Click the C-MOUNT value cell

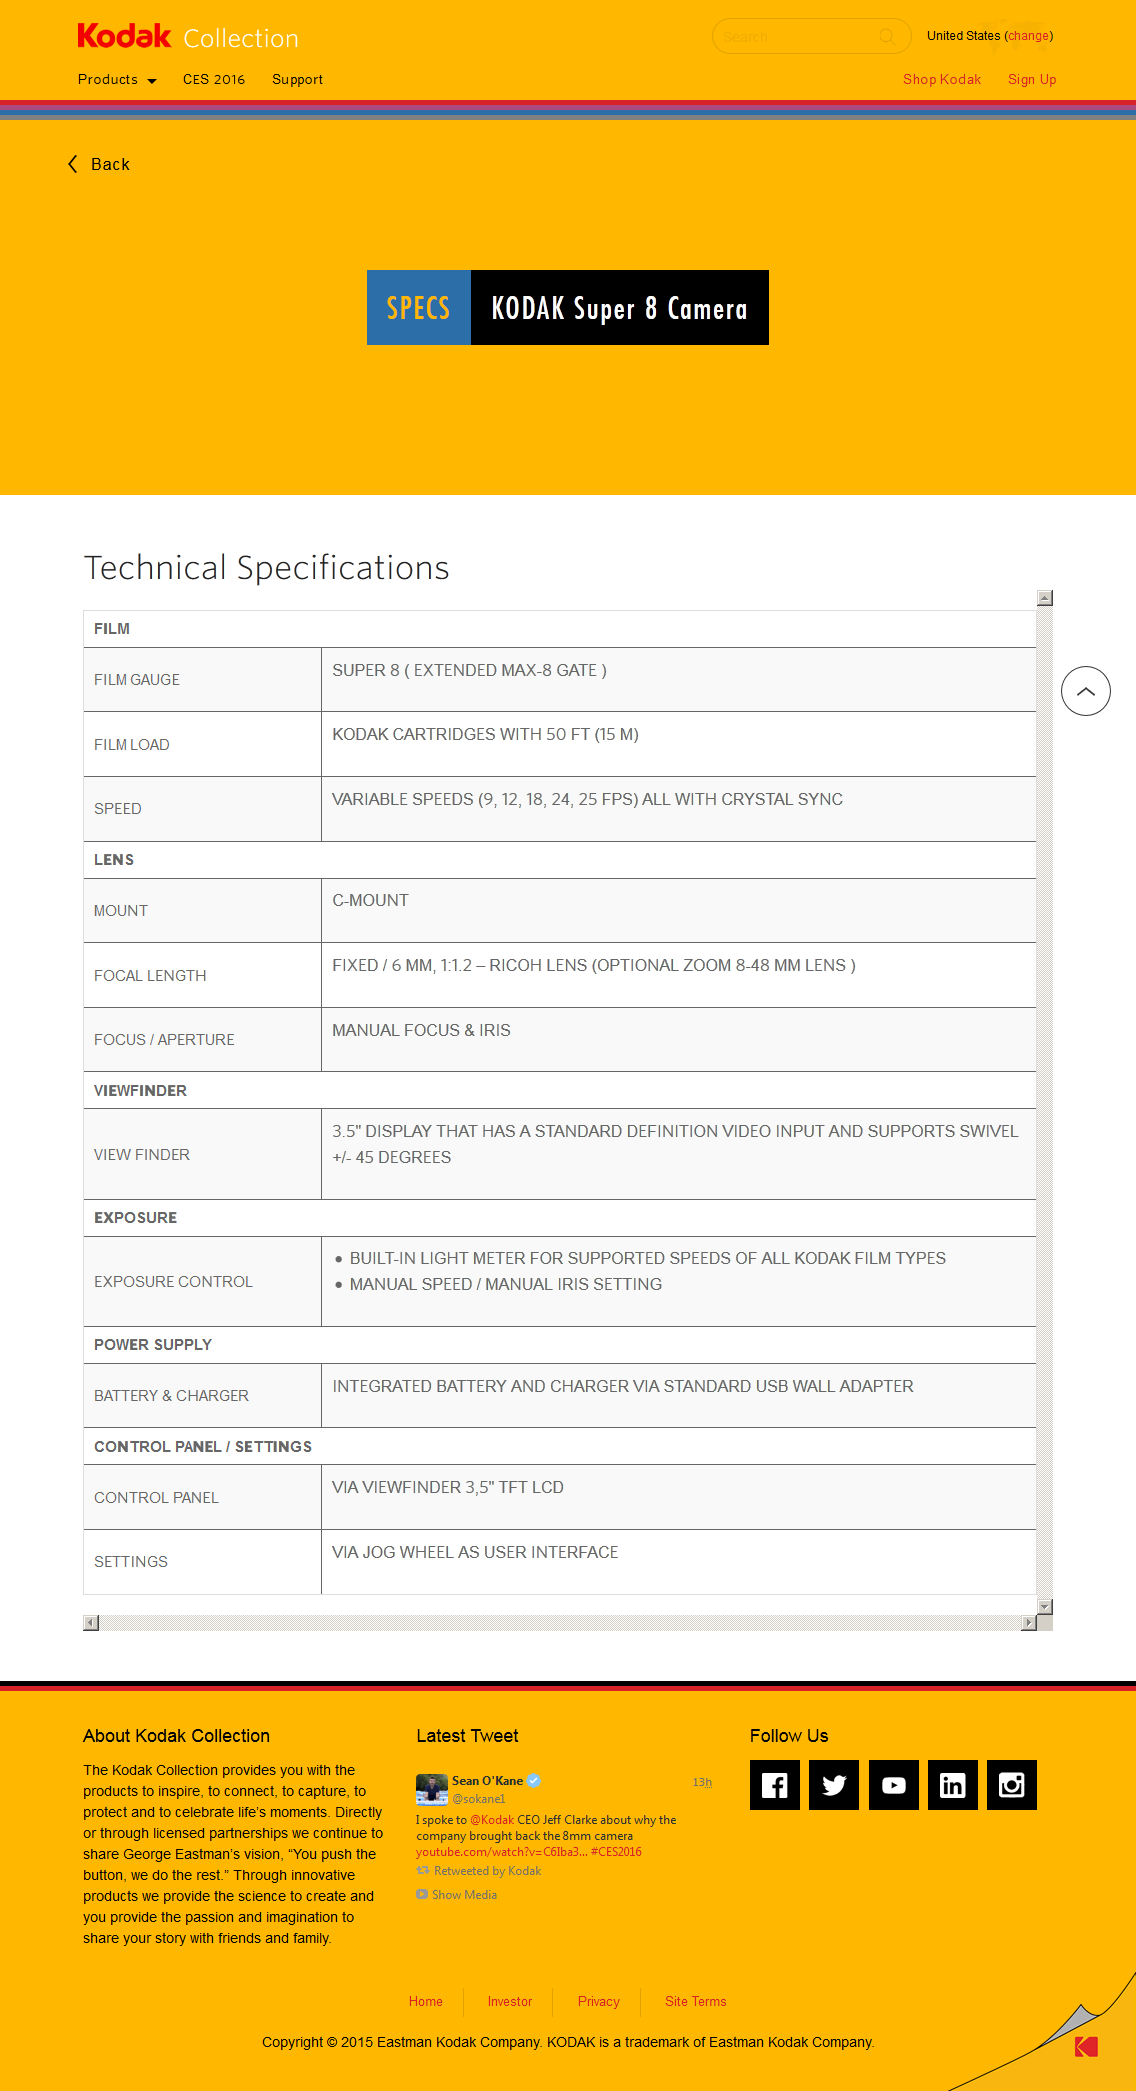coord(678,911)
